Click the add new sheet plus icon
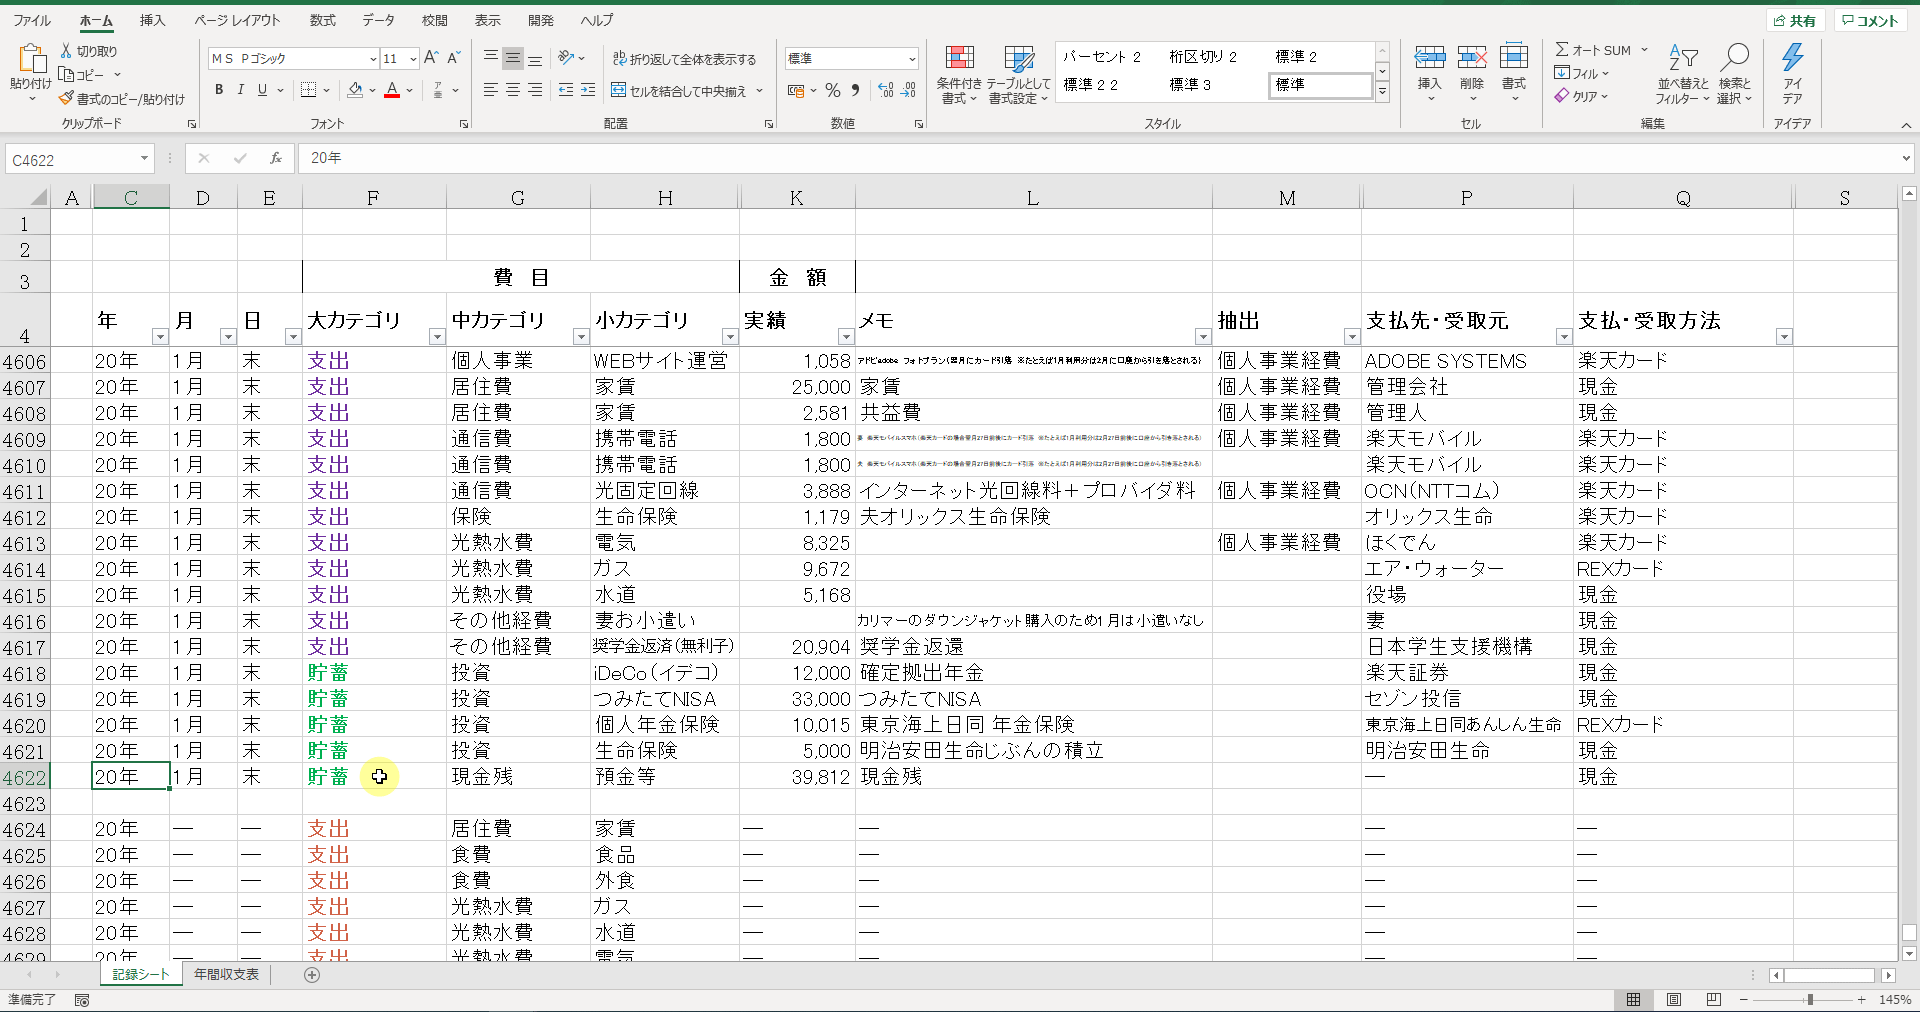This screenshot has height=1012, width=1920. (x=312, y=975)
